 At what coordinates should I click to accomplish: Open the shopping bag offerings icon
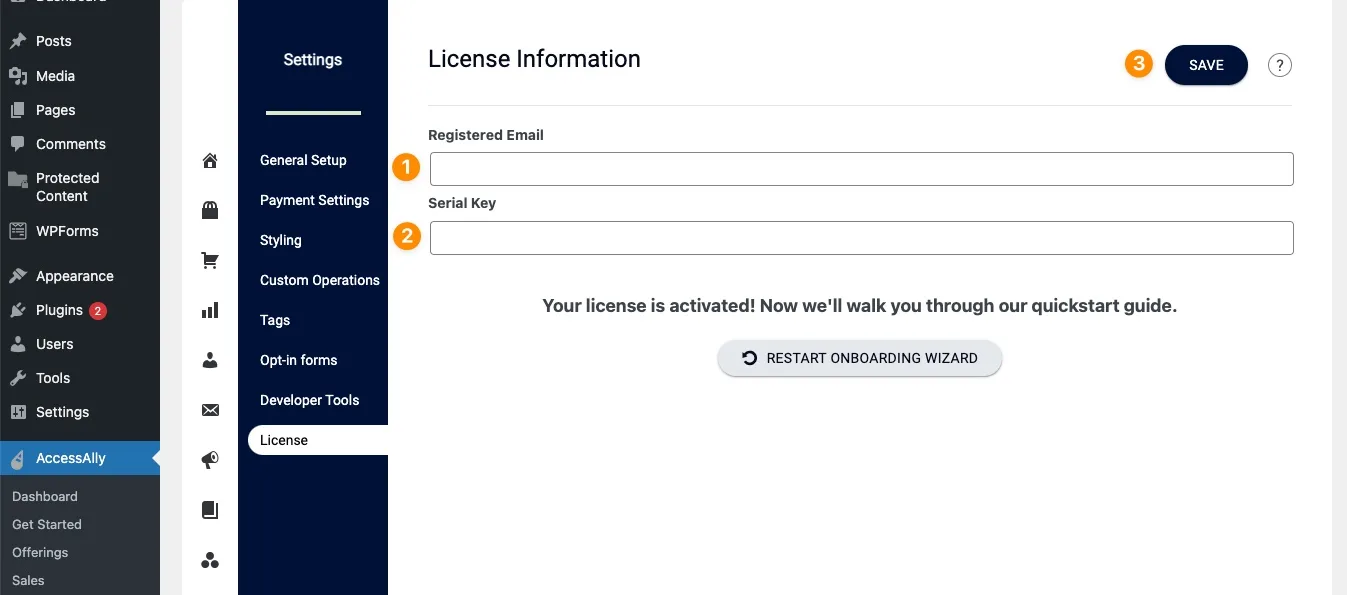(209, 210)
